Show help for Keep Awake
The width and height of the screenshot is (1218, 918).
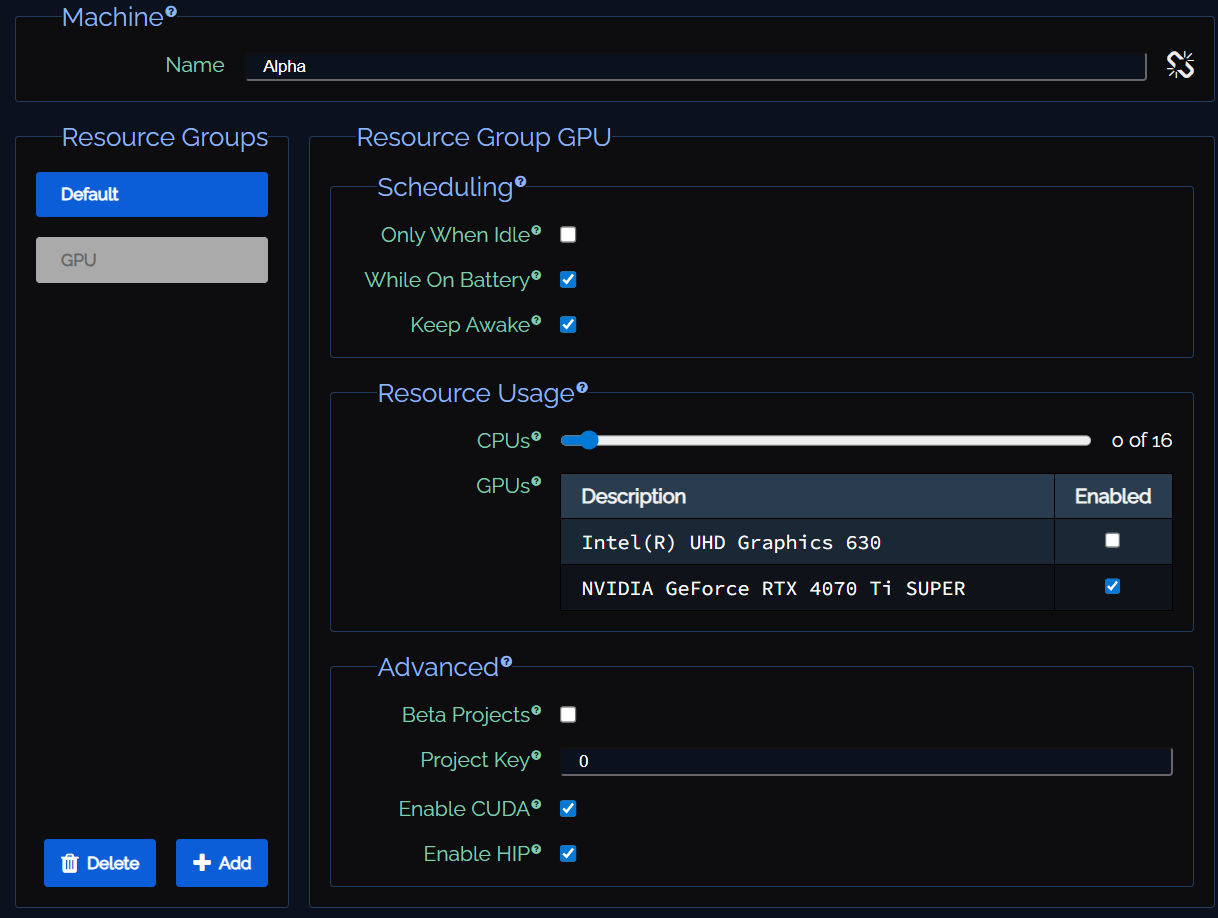(x=536, y=320)
